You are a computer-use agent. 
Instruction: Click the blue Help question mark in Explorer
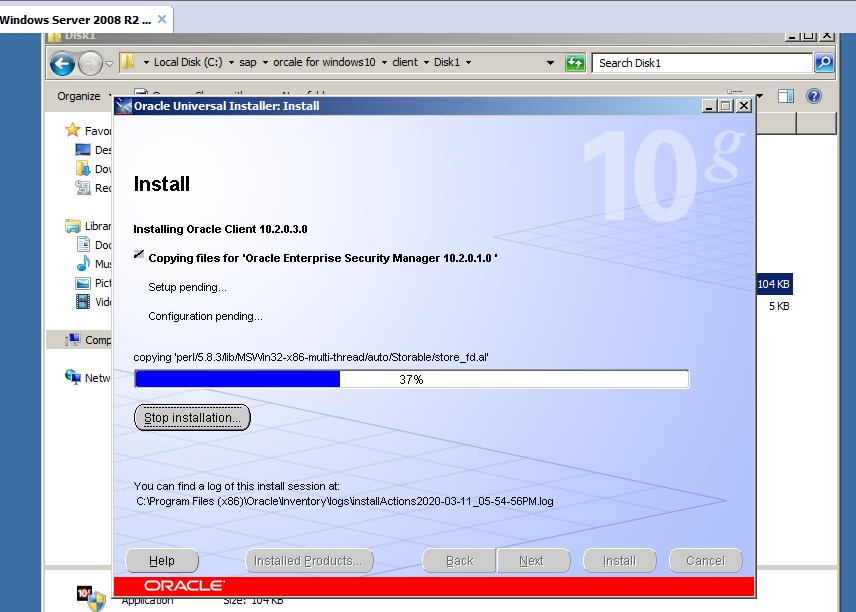click(813, 96)
